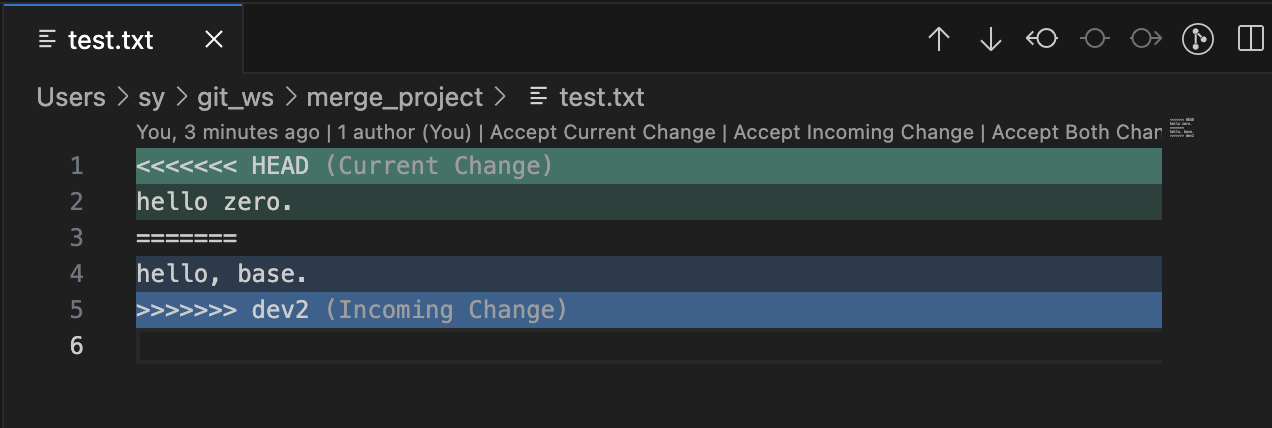Expand the git_ws breadcrumb segment
Screen dimensions: 1272x428
[236, 97]
